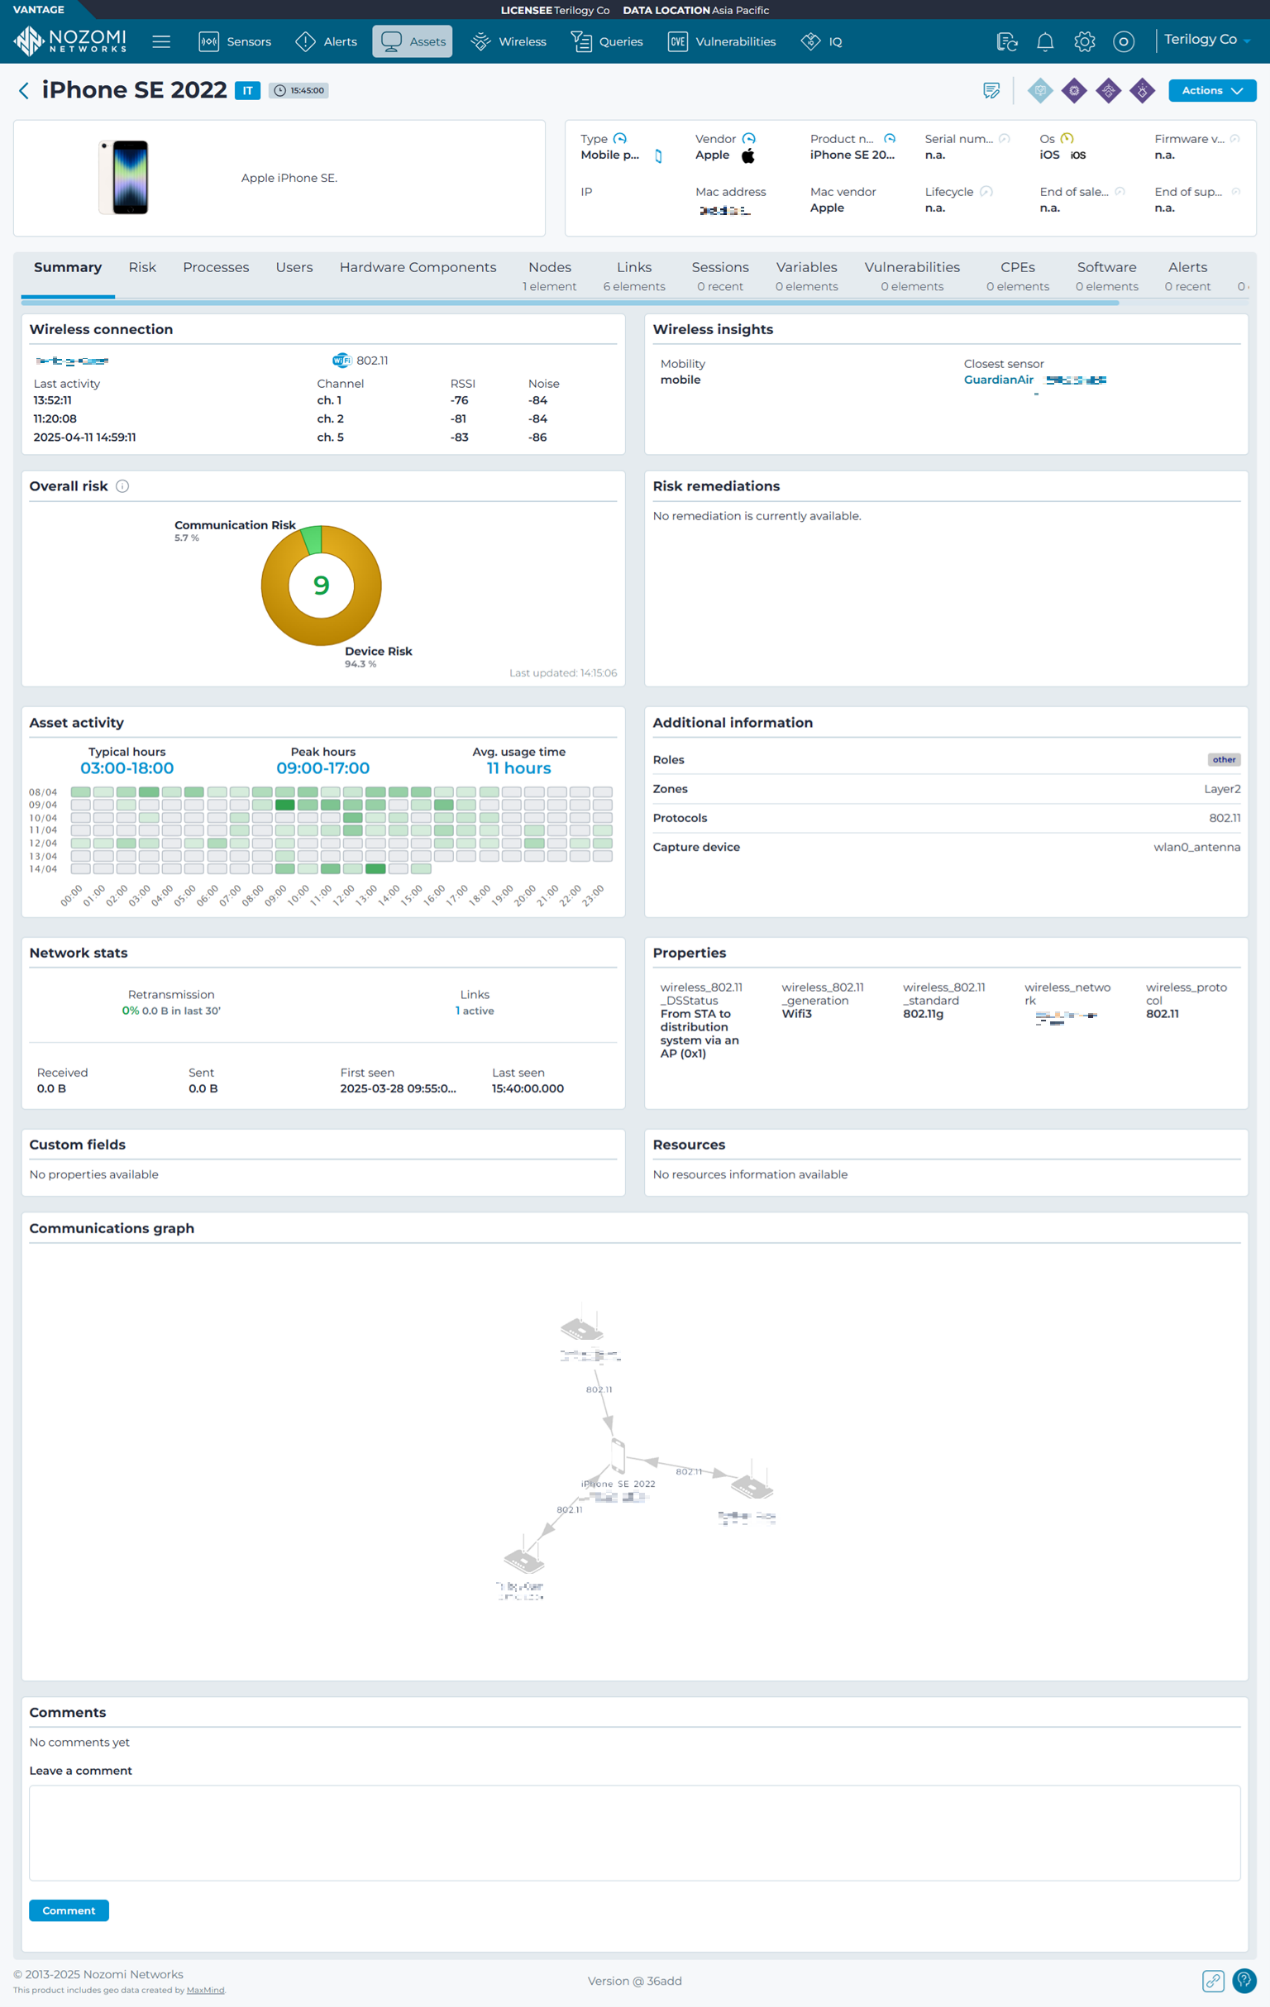Go back using the arrow beside iPhone SE 2022
Viewport: 1270px width, 2007px height.
pos(24,90)
